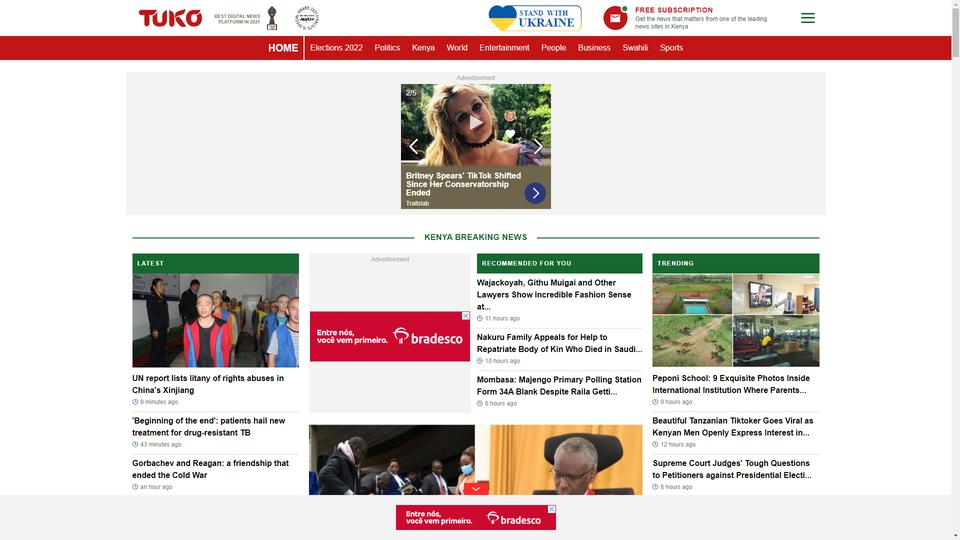Click the '12 hours ago' timestamp
Screen dimensions: 960x540
(x=678, y=444)
